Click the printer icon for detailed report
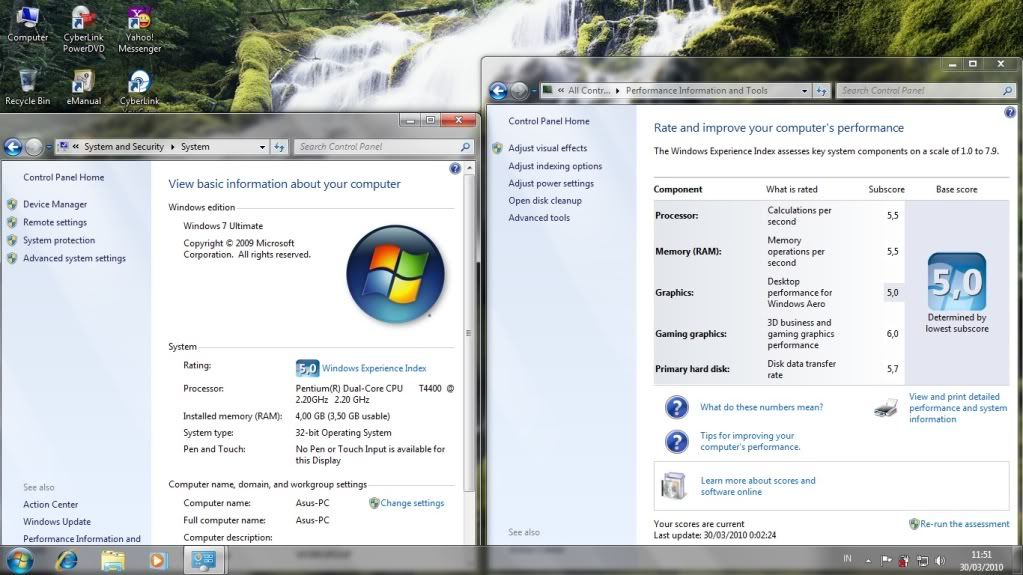This screenshot has width=1023, height=575. 886,408
